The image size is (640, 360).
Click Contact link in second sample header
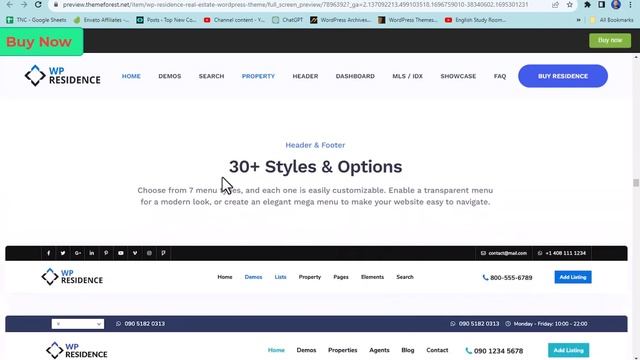pos(437,350)
